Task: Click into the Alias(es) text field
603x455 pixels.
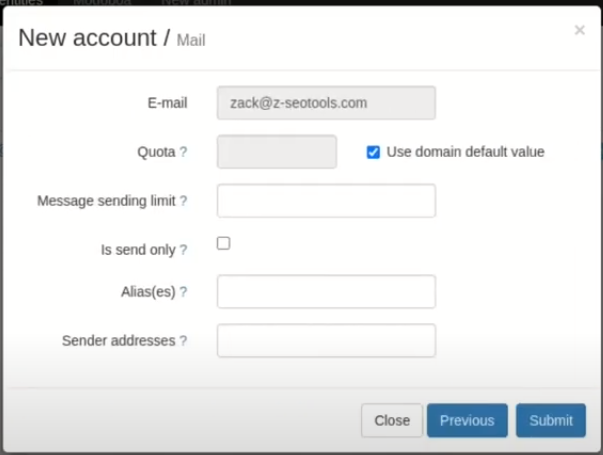Action: [x=326, y=292]
